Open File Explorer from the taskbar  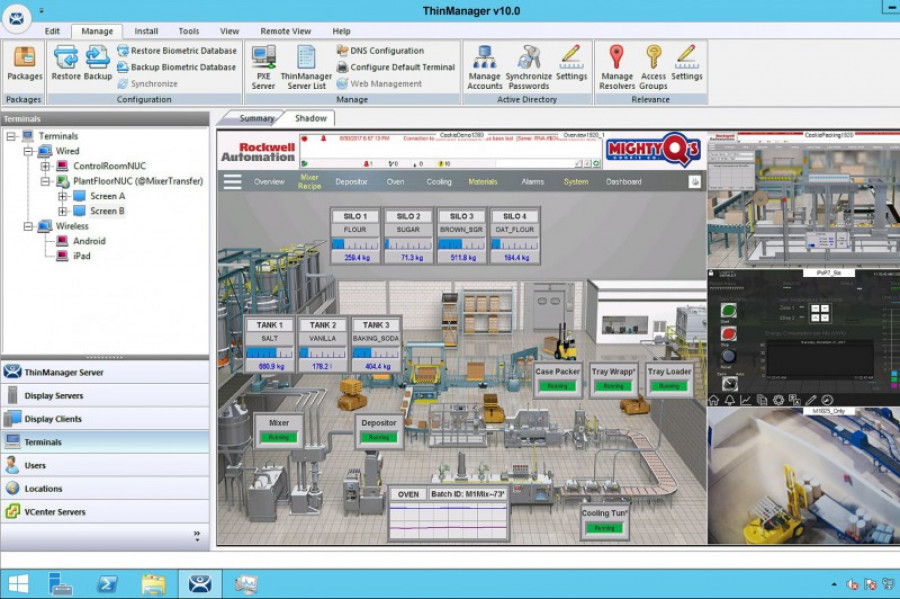(154, 584)
